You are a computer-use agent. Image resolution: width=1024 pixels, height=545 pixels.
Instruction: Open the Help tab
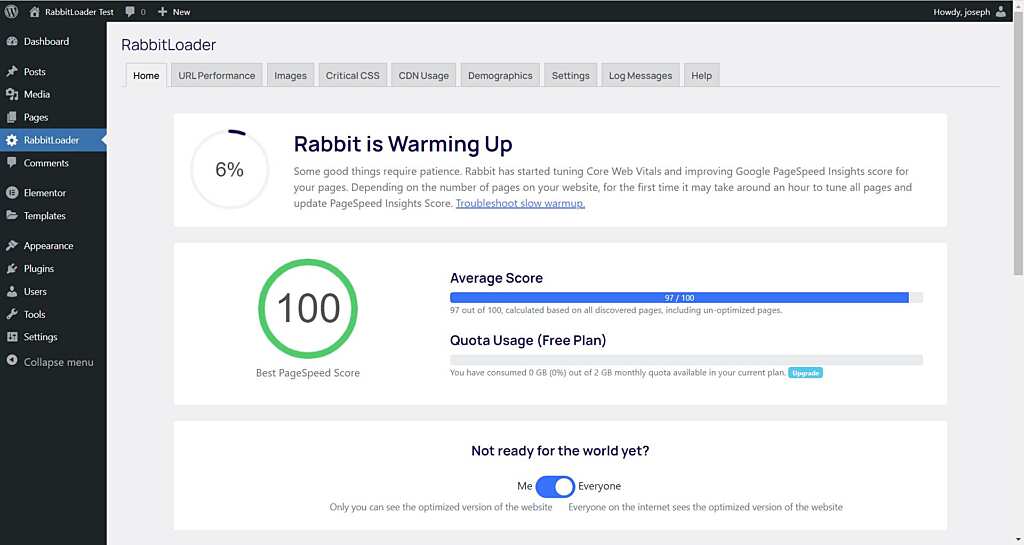[x=702, y=75]
